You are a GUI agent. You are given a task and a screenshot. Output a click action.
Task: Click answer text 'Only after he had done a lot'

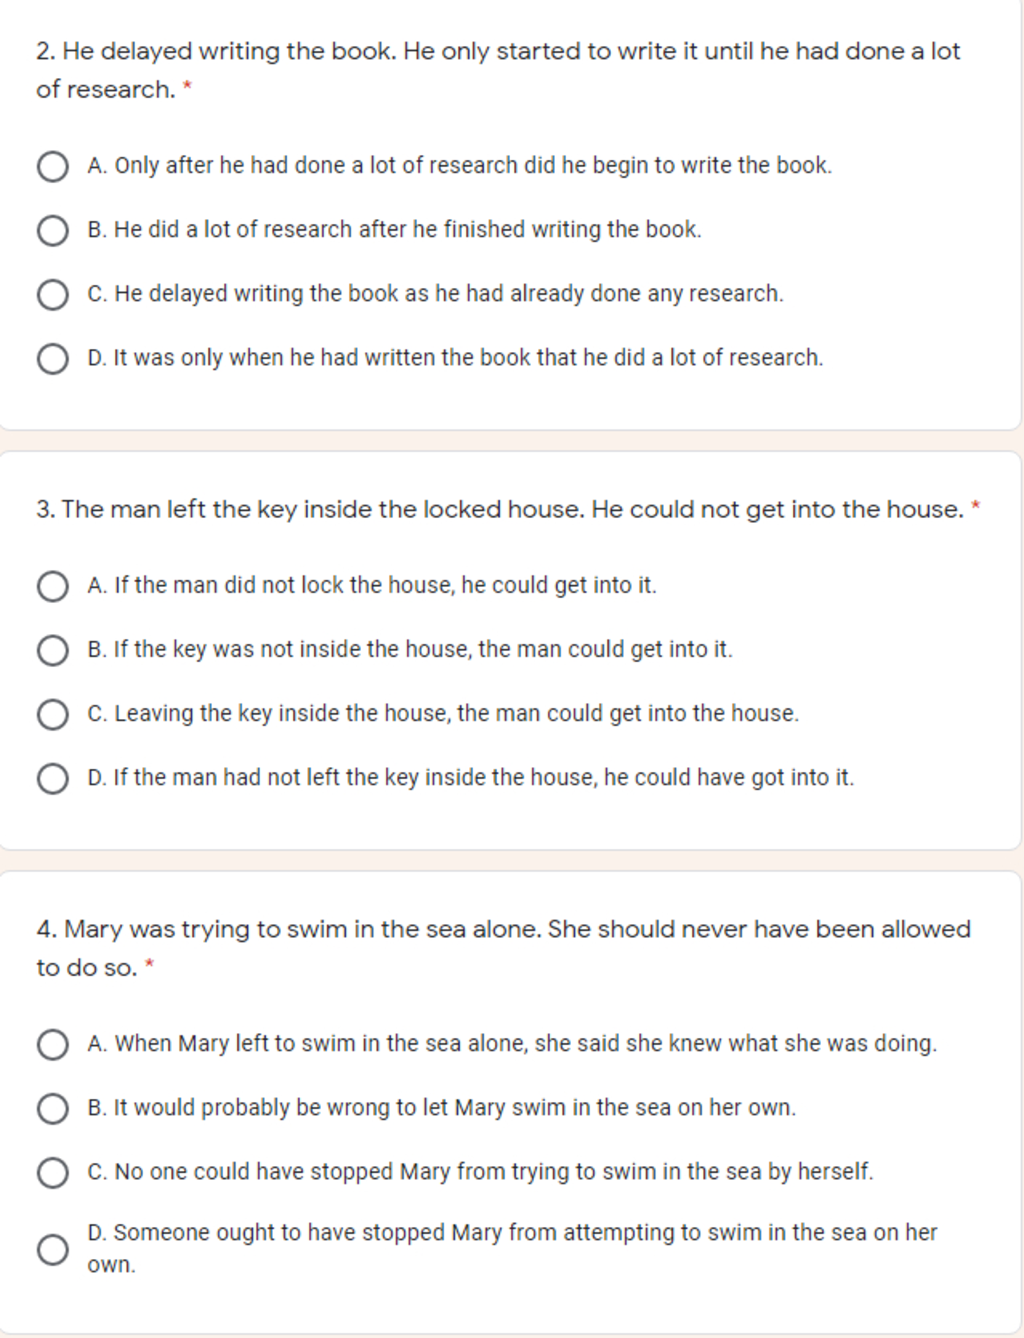(460, 166)
